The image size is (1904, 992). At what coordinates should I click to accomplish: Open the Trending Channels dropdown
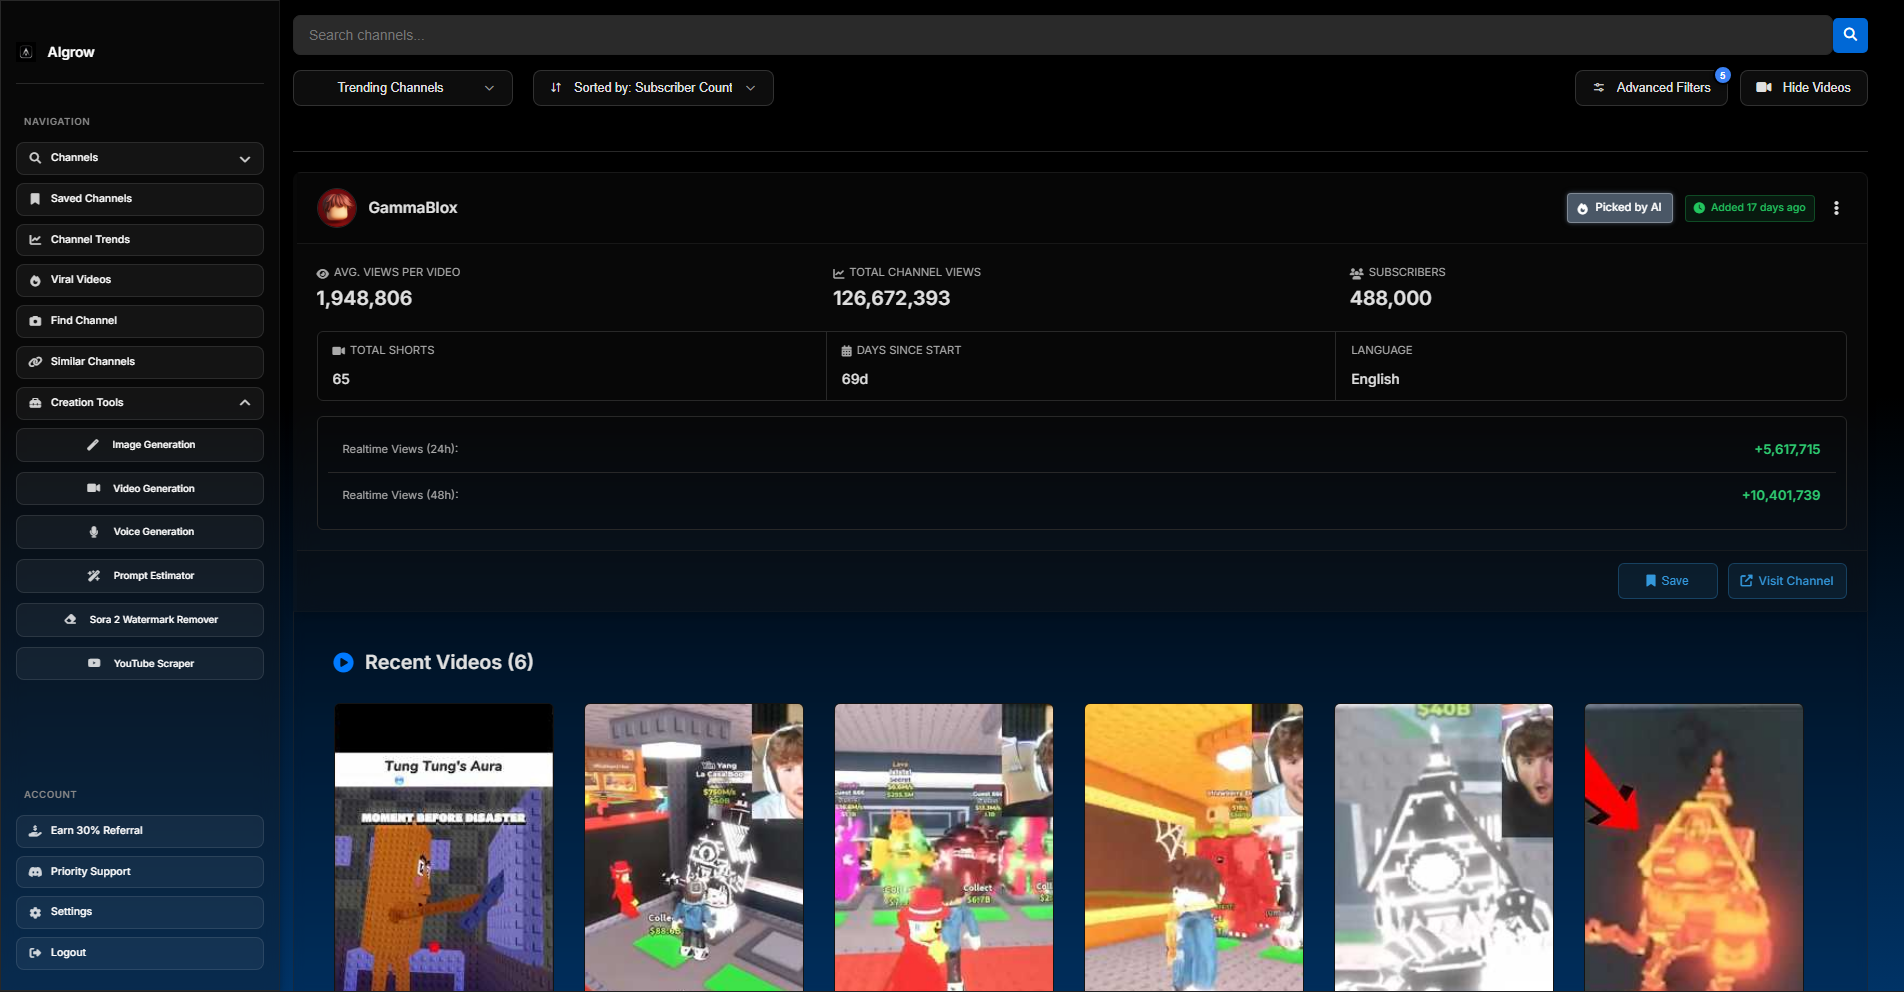pos(402,87)
